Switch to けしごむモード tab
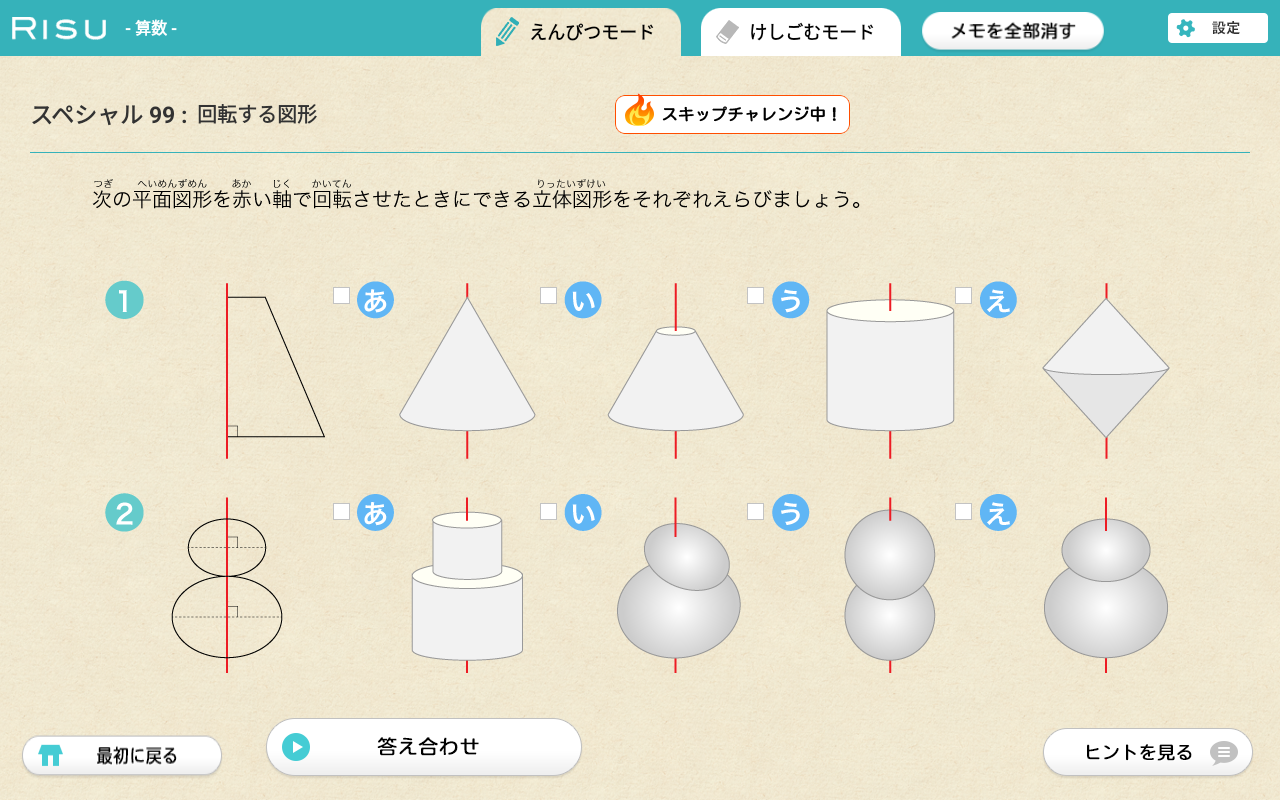Screen dimensions: 1280x800 801,32
